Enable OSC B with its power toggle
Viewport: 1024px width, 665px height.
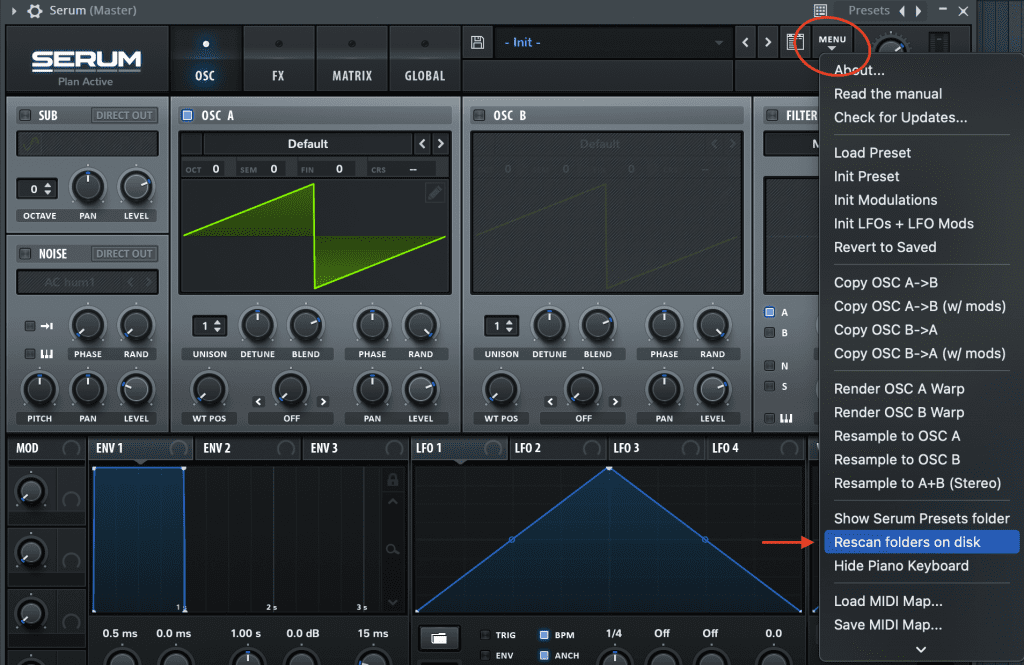(x=479, y=115)
